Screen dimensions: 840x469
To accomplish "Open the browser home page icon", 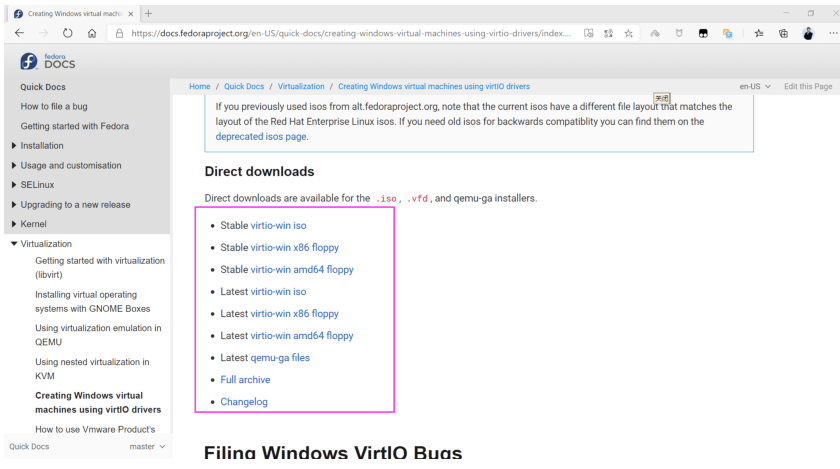I will click(92, 33).
